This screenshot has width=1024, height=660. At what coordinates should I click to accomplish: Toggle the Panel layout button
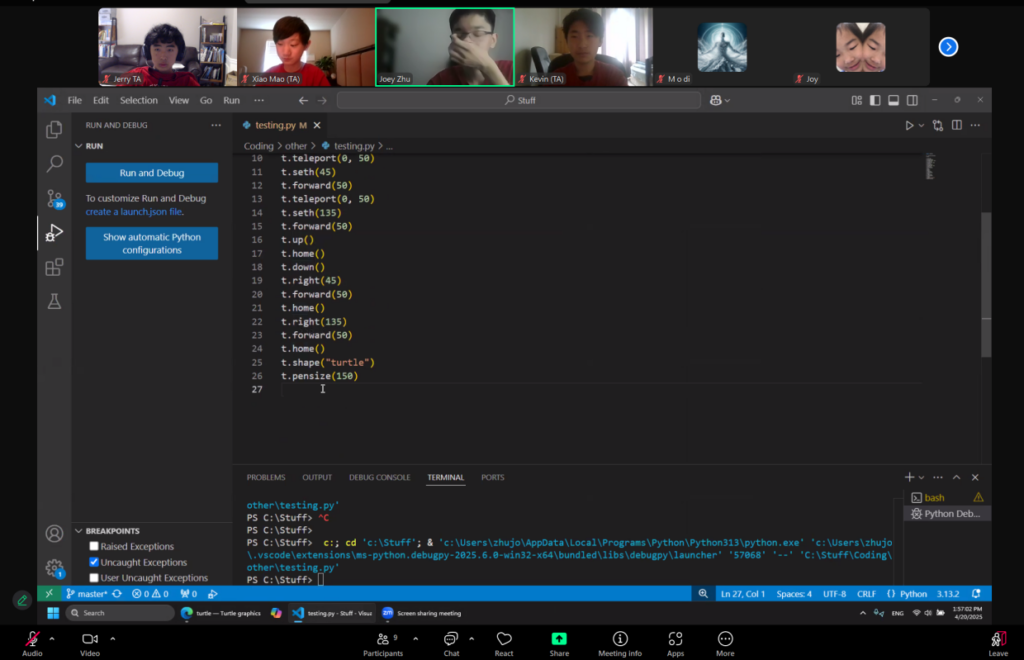point(893,100)
